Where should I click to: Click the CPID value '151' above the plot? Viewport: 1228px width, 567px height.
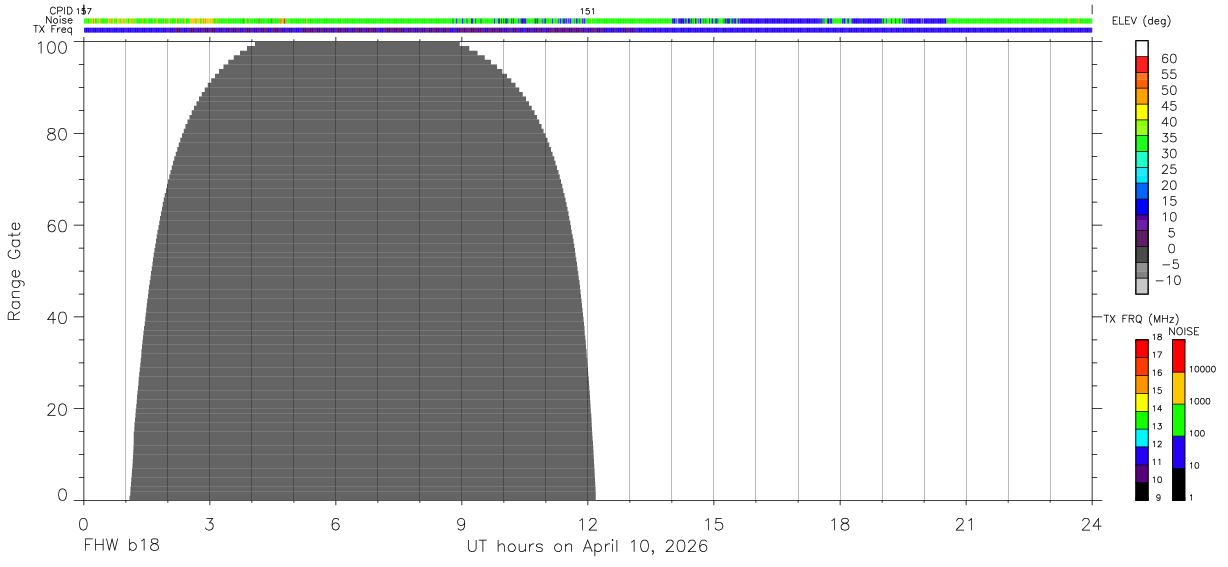point(588,11)
